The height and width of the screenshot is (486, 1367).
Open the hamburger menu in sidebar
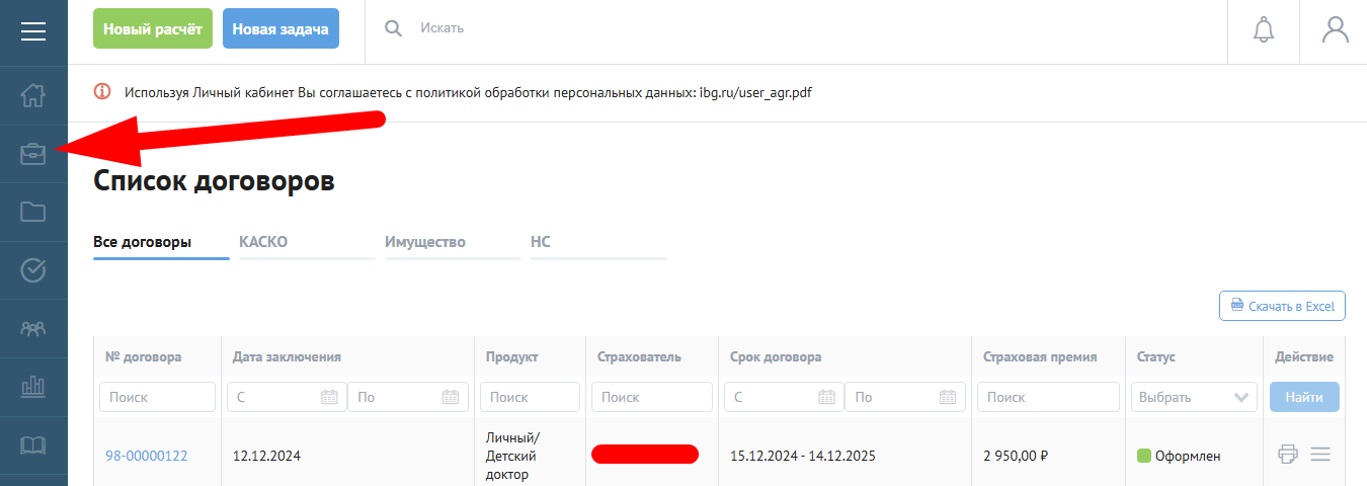34,32
